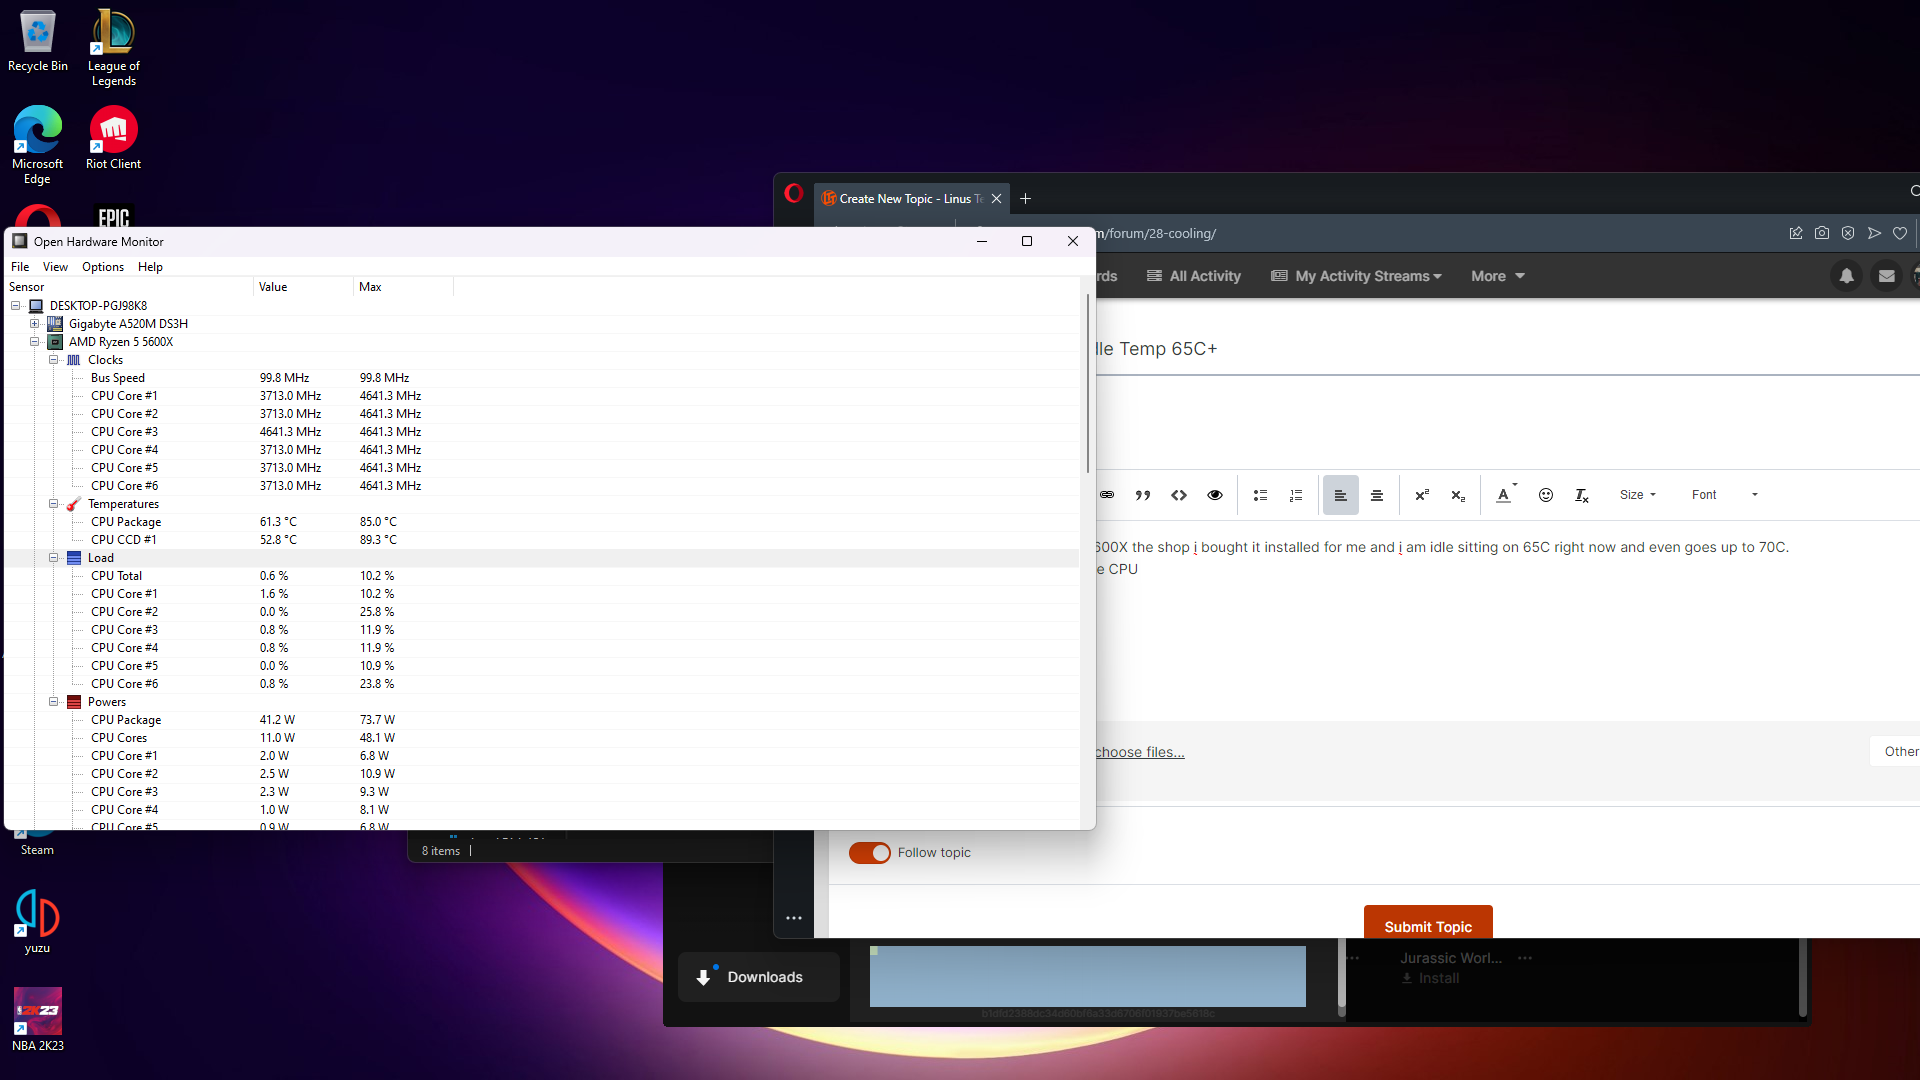Select the CPU Package temperature row

click(540, 522)
